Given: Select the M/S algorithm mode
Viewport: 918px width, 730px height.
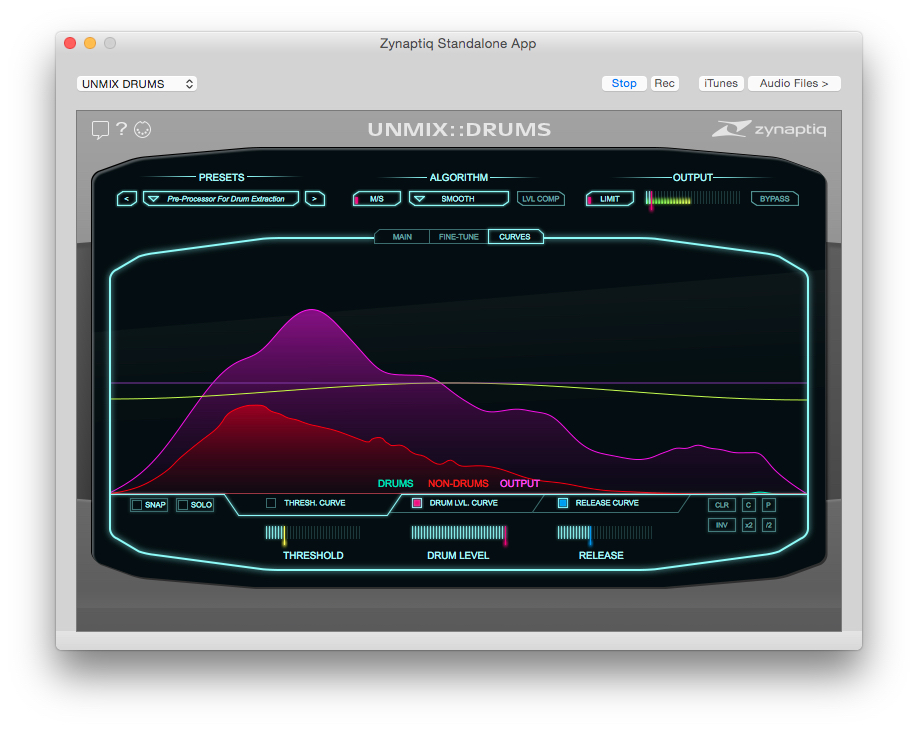Looking at the screenshot, I should click(x=377, y=198).
